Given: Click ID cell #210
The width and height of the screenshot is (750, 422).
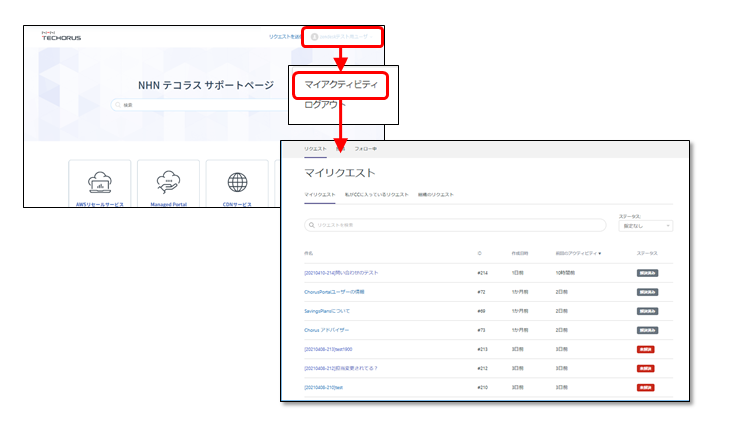Looking at the screenshot, I should (482, 388).
